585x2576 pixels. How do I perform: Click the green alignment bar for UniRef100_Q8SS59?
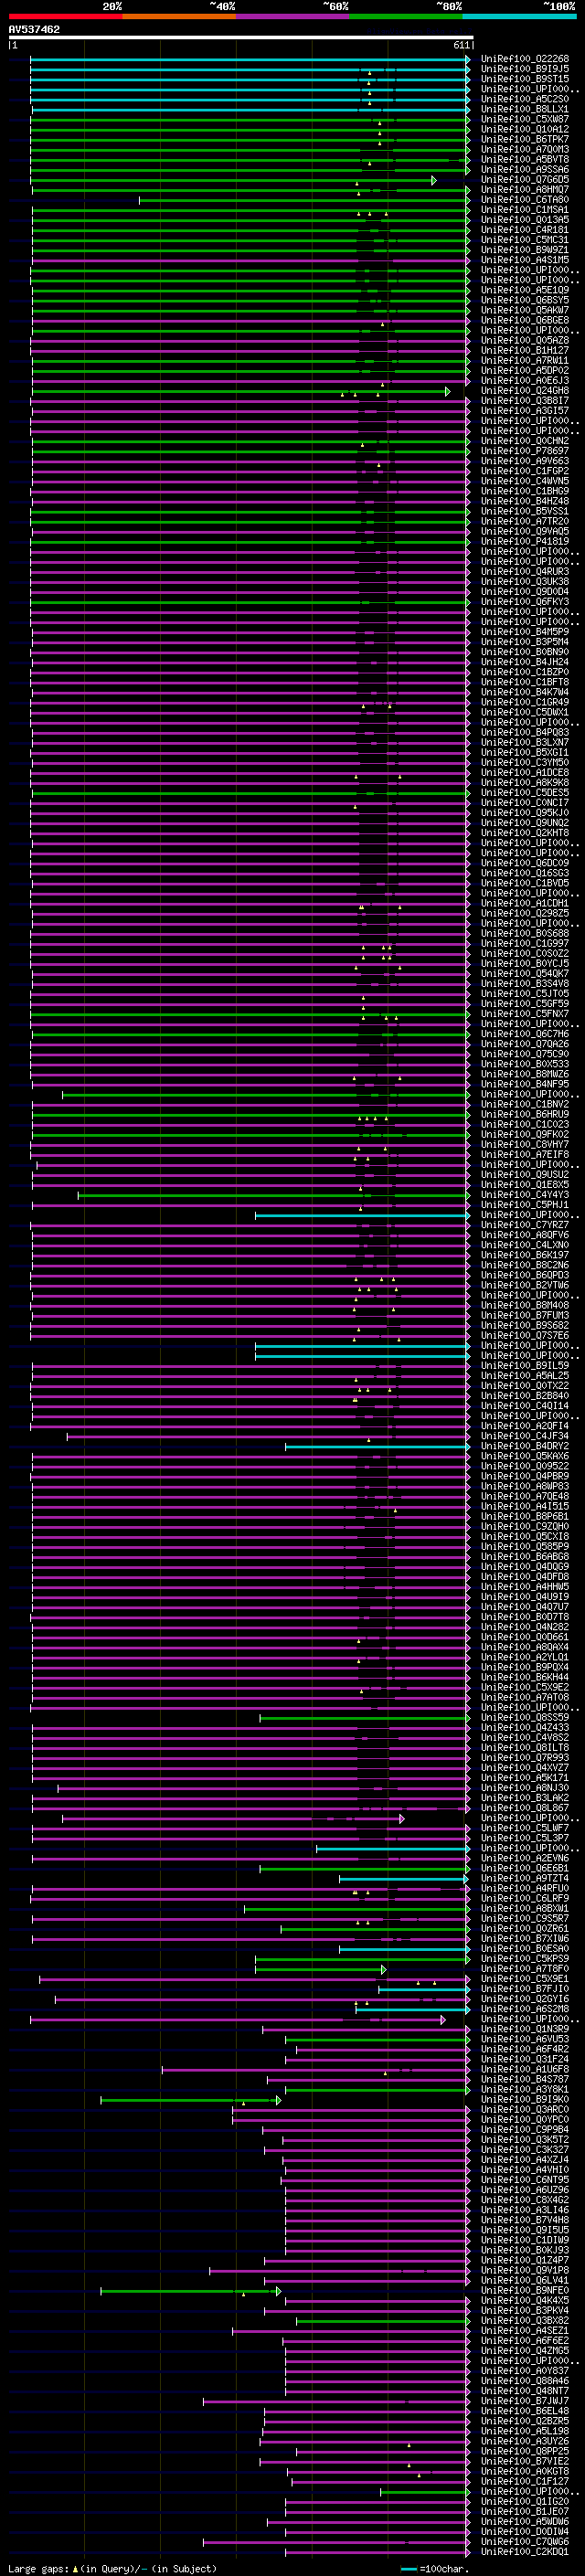365,1718
